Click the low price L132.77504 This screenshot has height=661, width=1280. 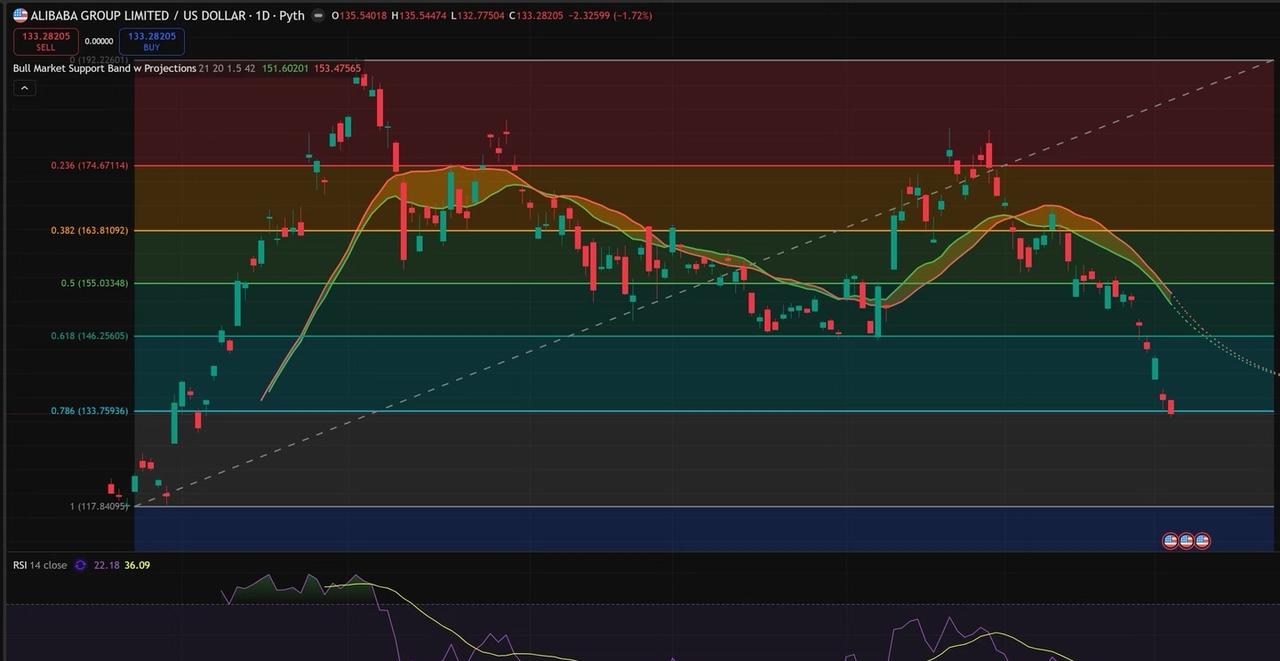point(478,16)
